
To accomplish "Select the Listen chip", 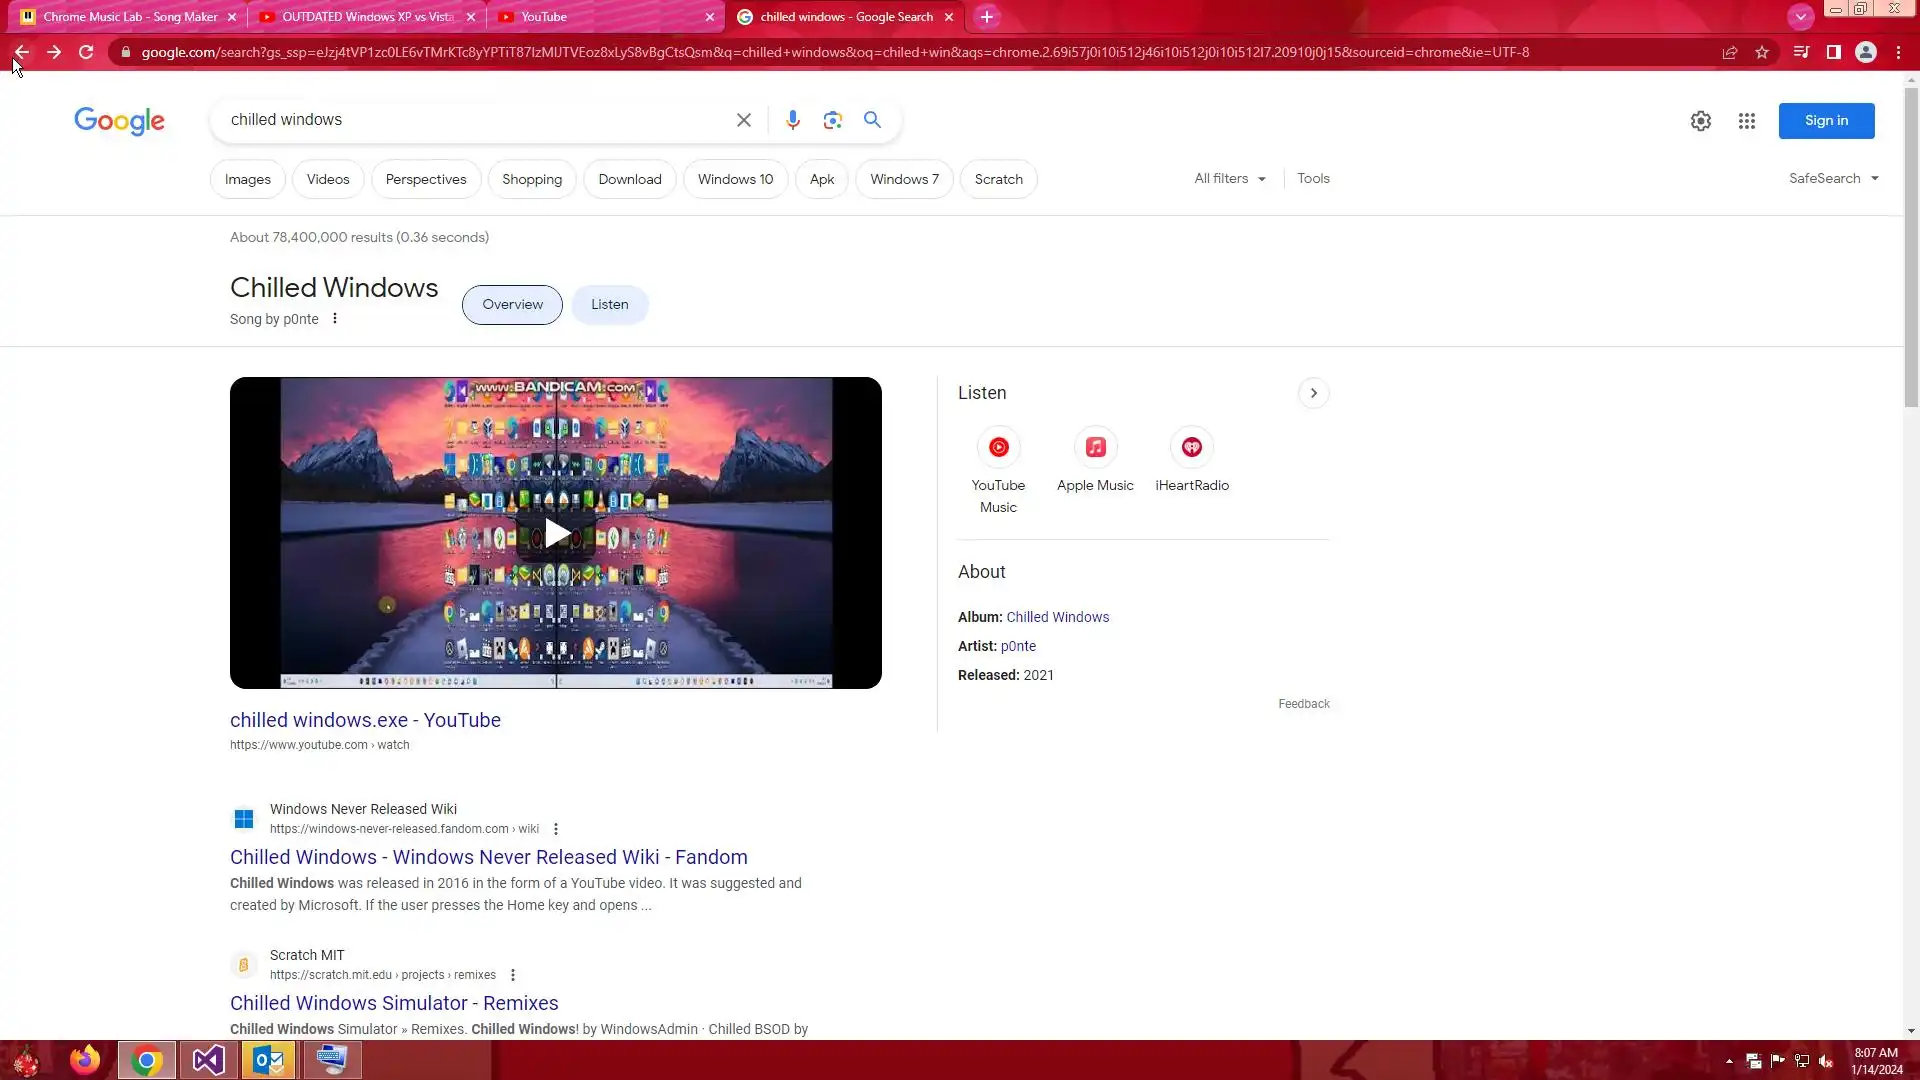I will tap(609, 305).
